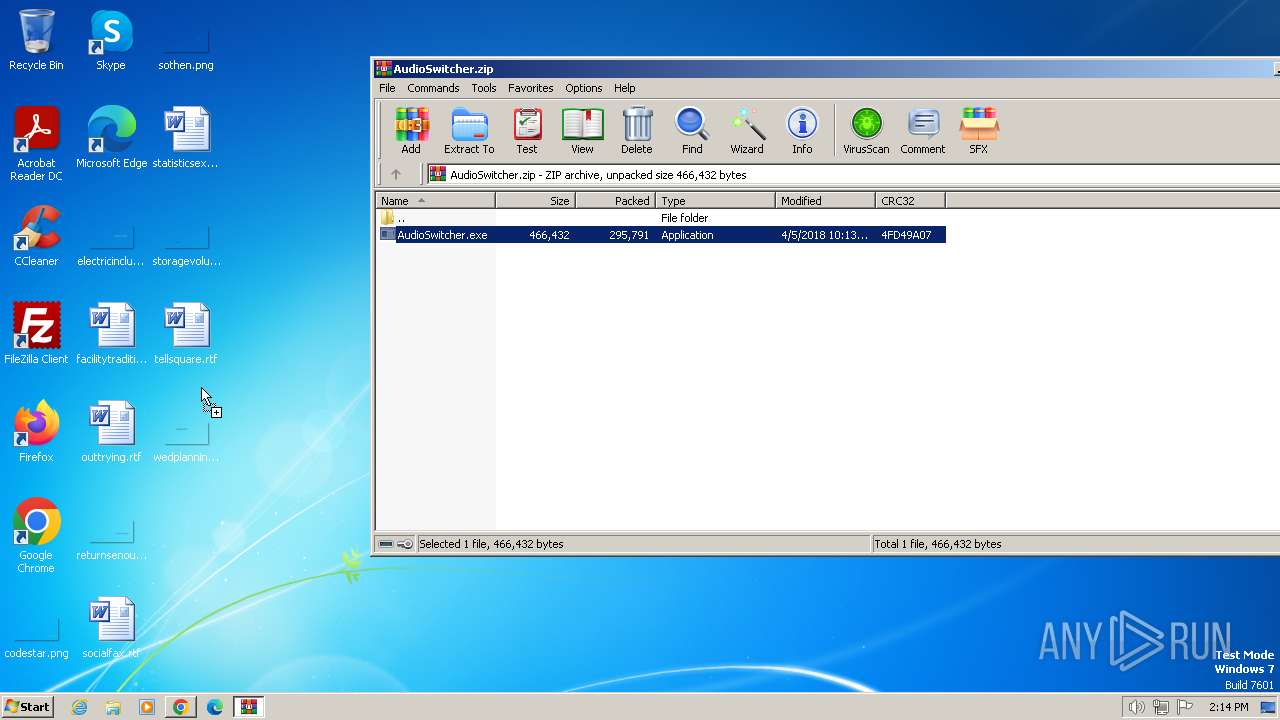Select the Acrobat Reader DC desktop icon

point(36,144)
